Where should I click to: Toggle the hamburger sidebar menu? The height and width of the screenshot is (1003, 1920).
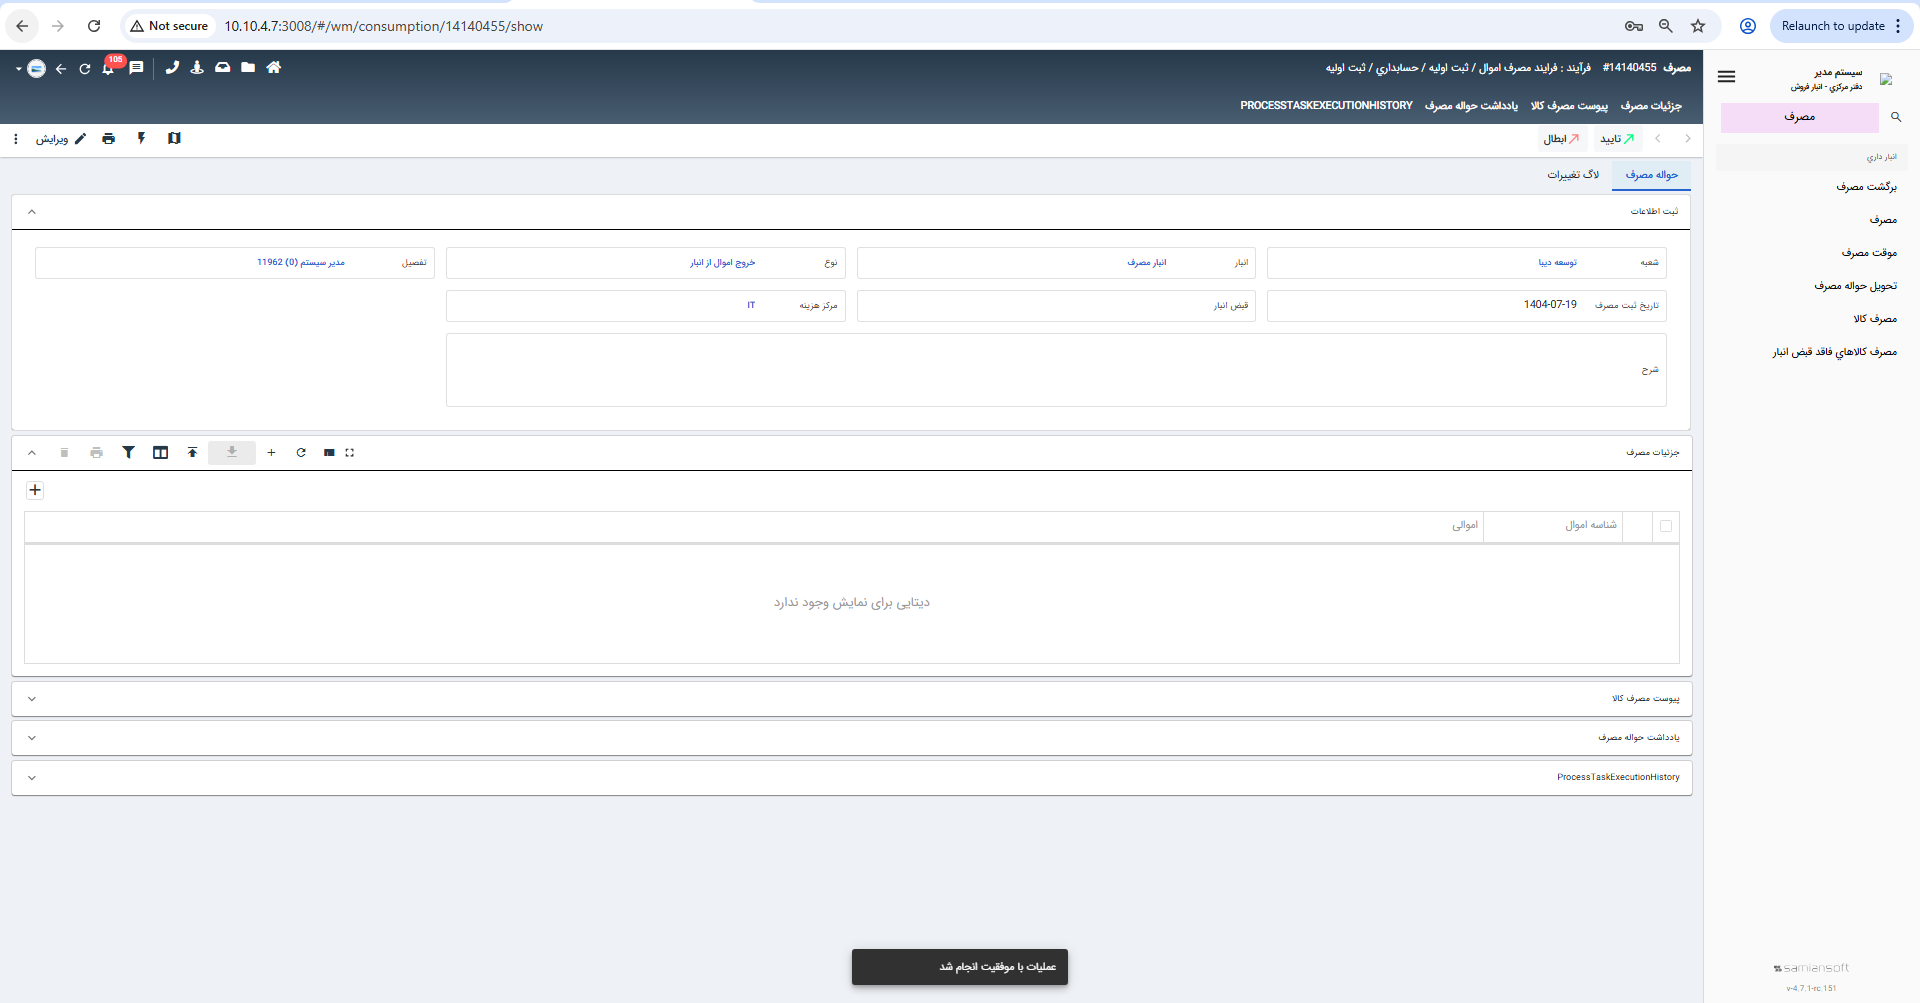tap(1726, 77)
